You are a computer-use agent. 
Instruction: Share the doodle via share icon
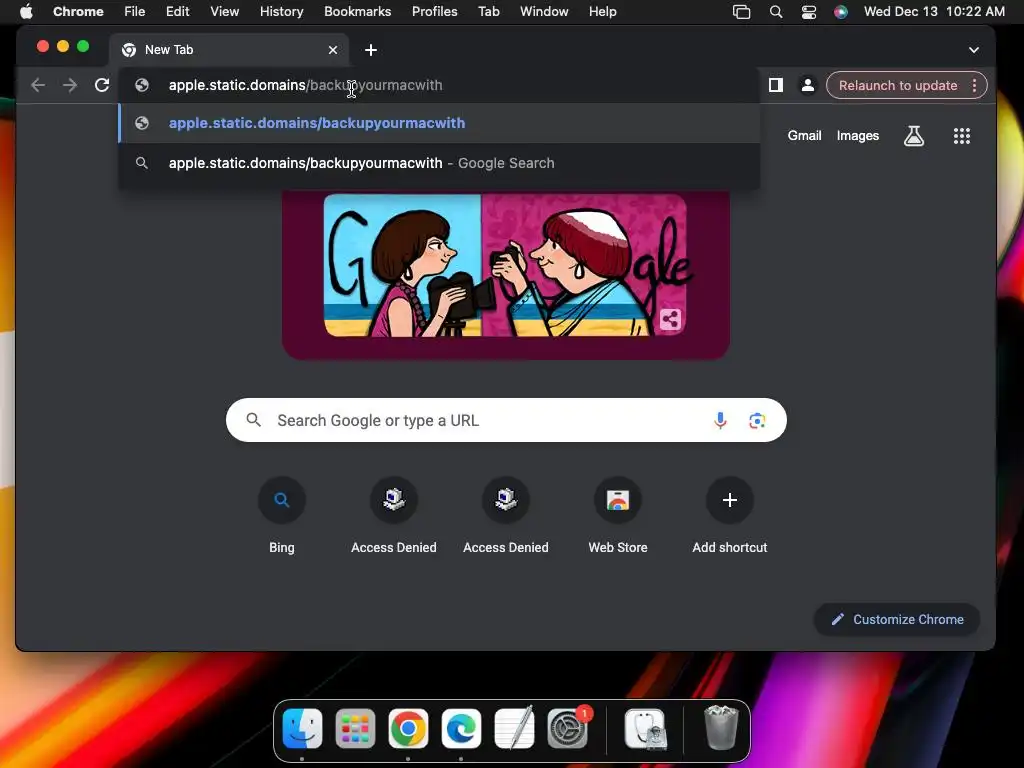(670, 319)
